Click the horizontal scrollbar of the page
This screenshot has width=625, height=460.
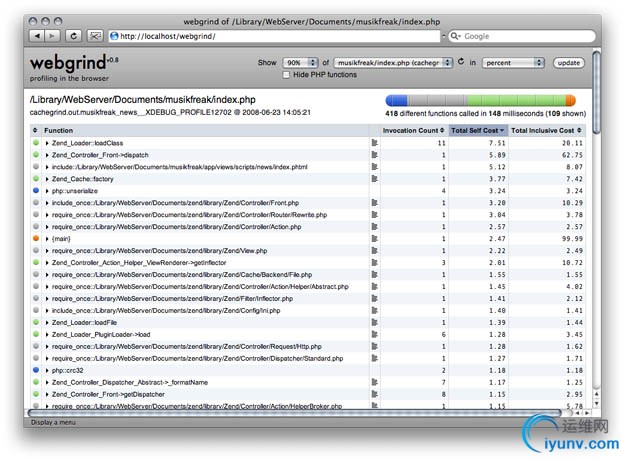tap(295, 413)
